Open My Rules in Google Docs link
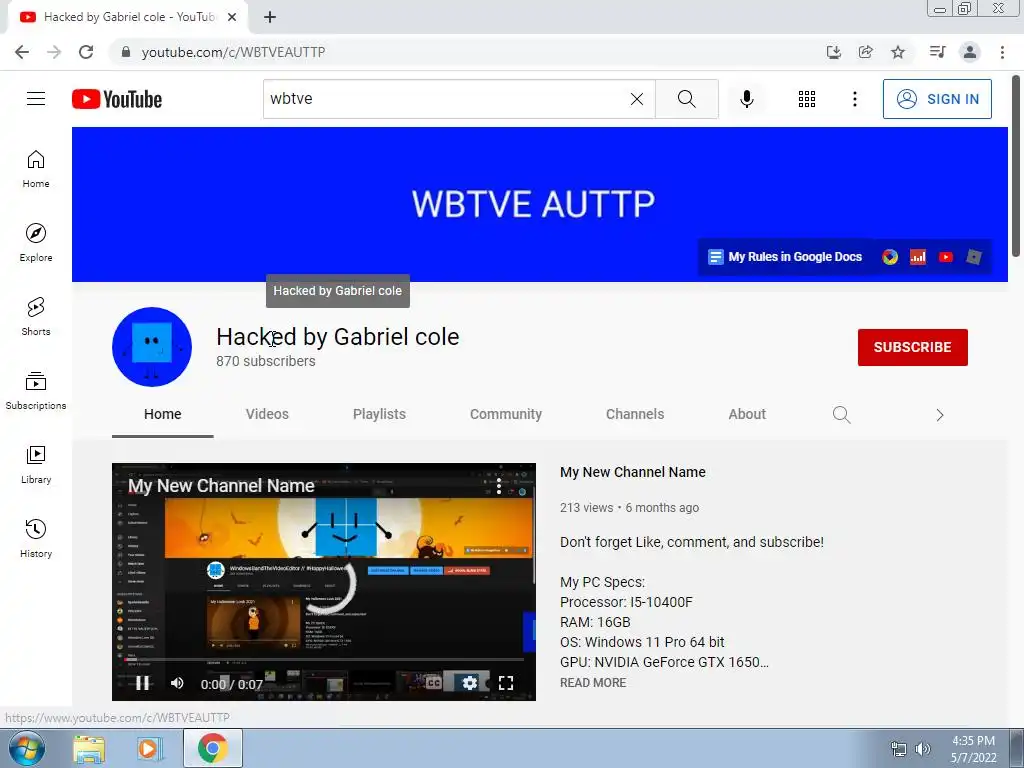This screenshot has height=768, width=1024. coord(786,257)
